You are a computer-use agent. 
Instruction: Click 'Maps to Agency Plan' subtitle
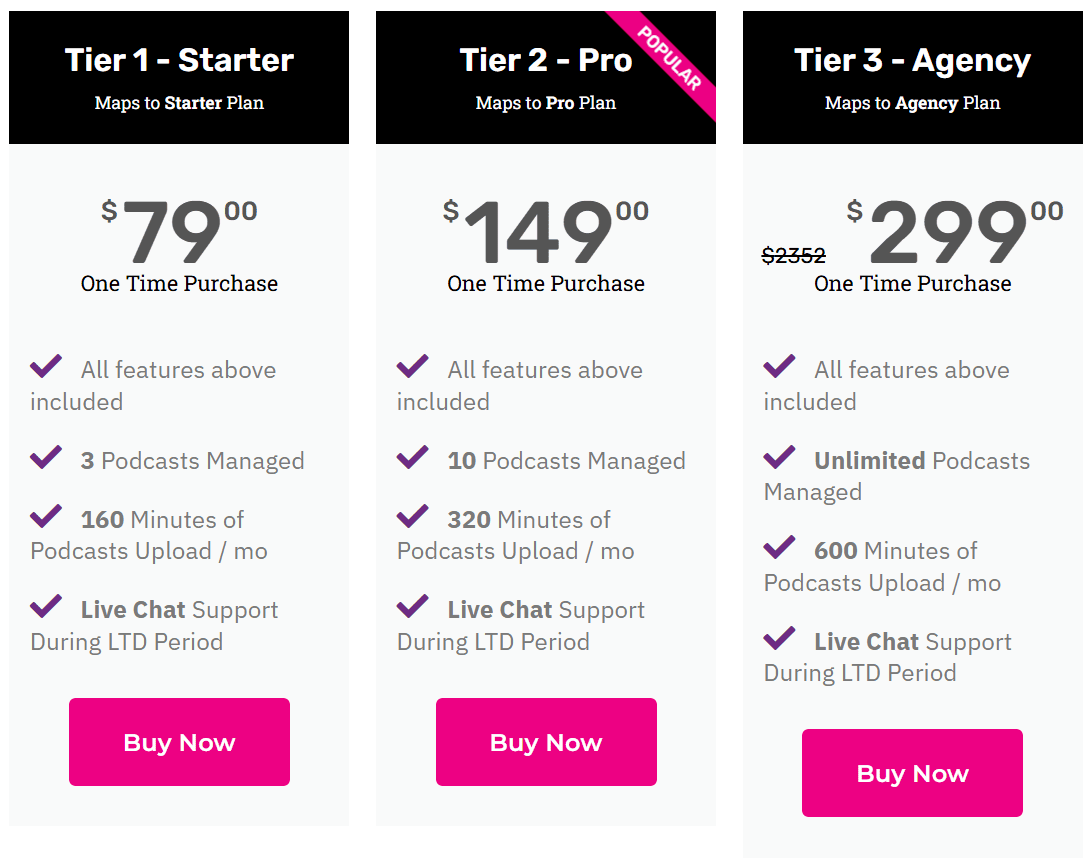(x=912, y=103)
